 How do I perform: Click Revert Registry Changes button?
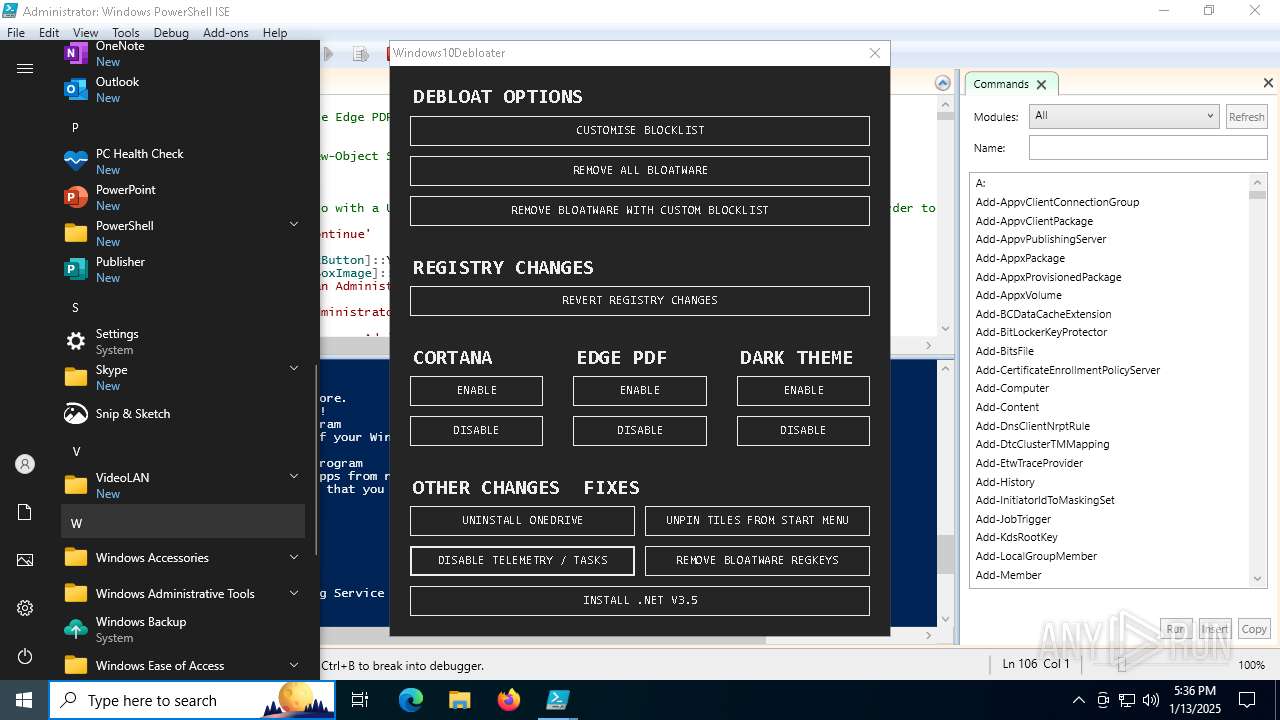tap(640, 301)
